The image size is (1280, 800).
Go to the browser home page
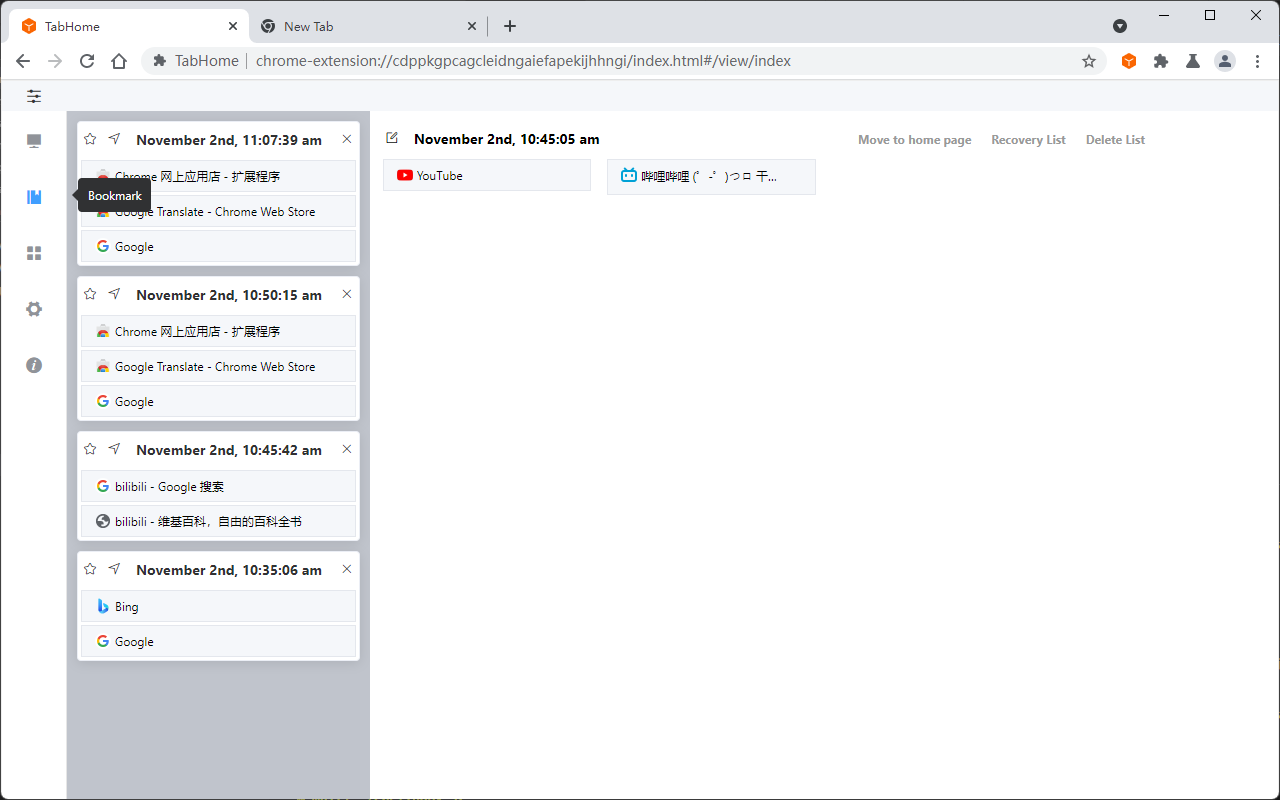click(x=119, y=61)
